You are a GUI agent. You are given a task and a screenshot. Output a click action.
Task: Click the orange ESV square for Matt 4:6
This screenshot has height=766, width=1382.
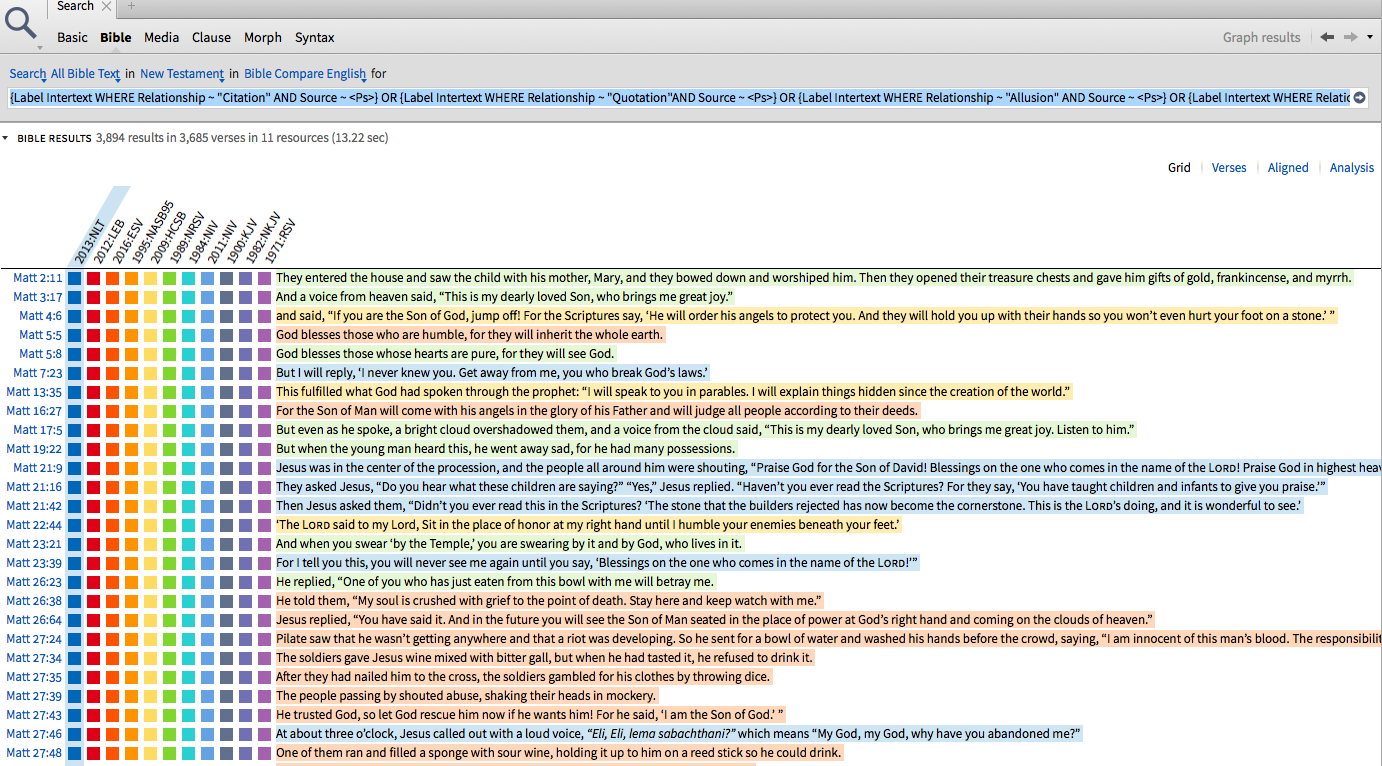[113, 316]
